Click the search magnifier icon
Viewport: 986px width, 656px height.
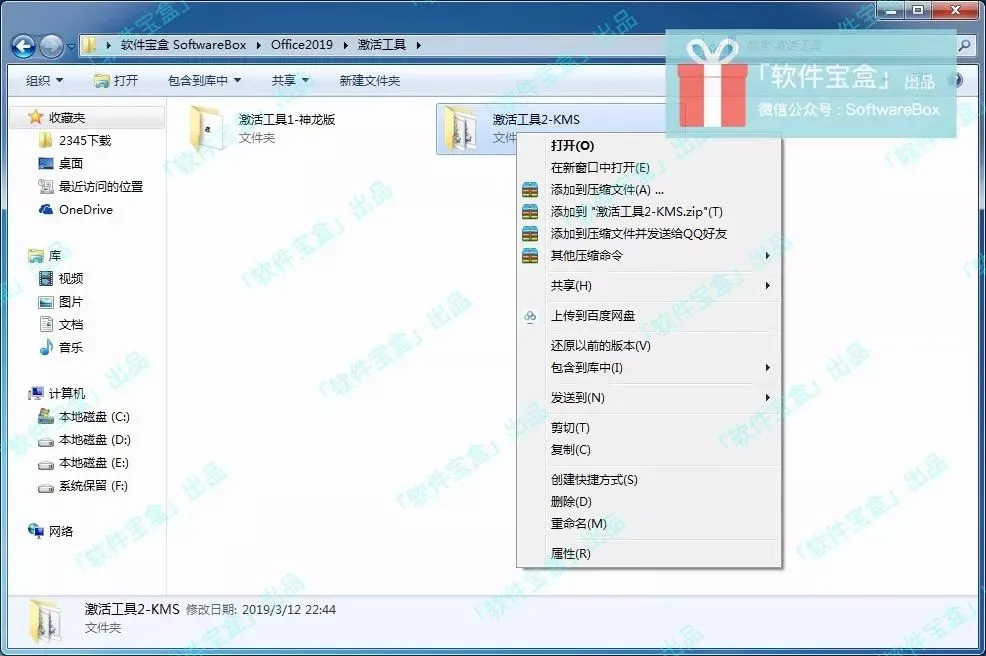[964, 45]
